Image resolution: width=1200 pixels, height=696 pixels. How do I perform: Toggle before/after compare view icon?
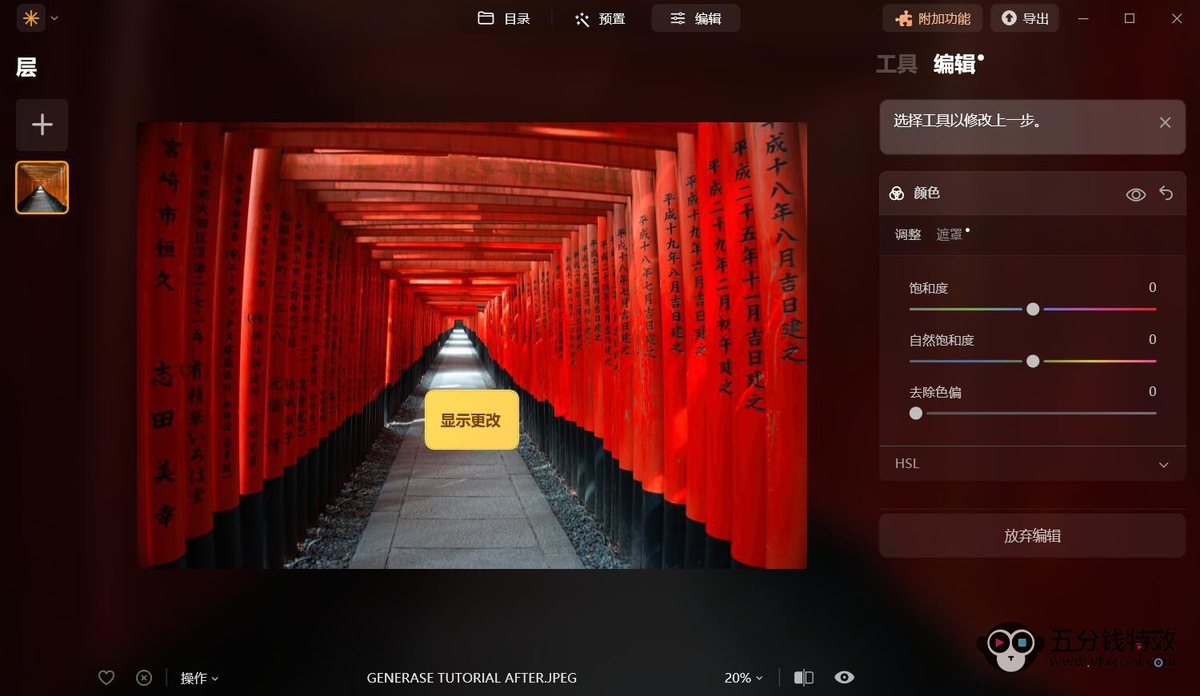point(804,678)
